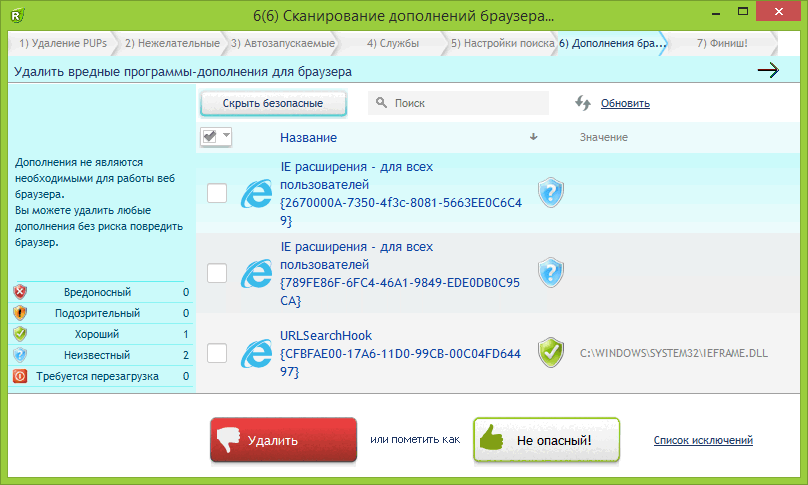Open the Список исключений link
Screen dimensions: 808x485
[703, 440]
